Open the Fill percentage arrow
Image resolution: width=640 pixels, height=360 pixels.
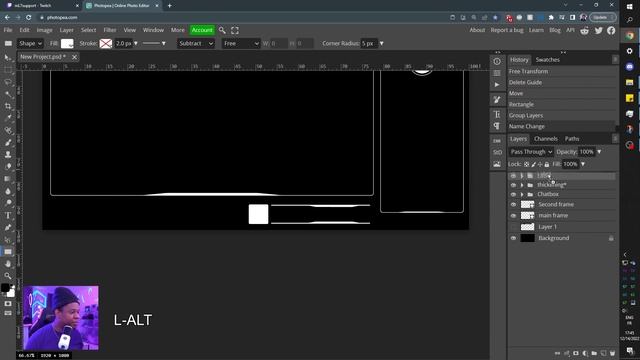pos(583,164)
